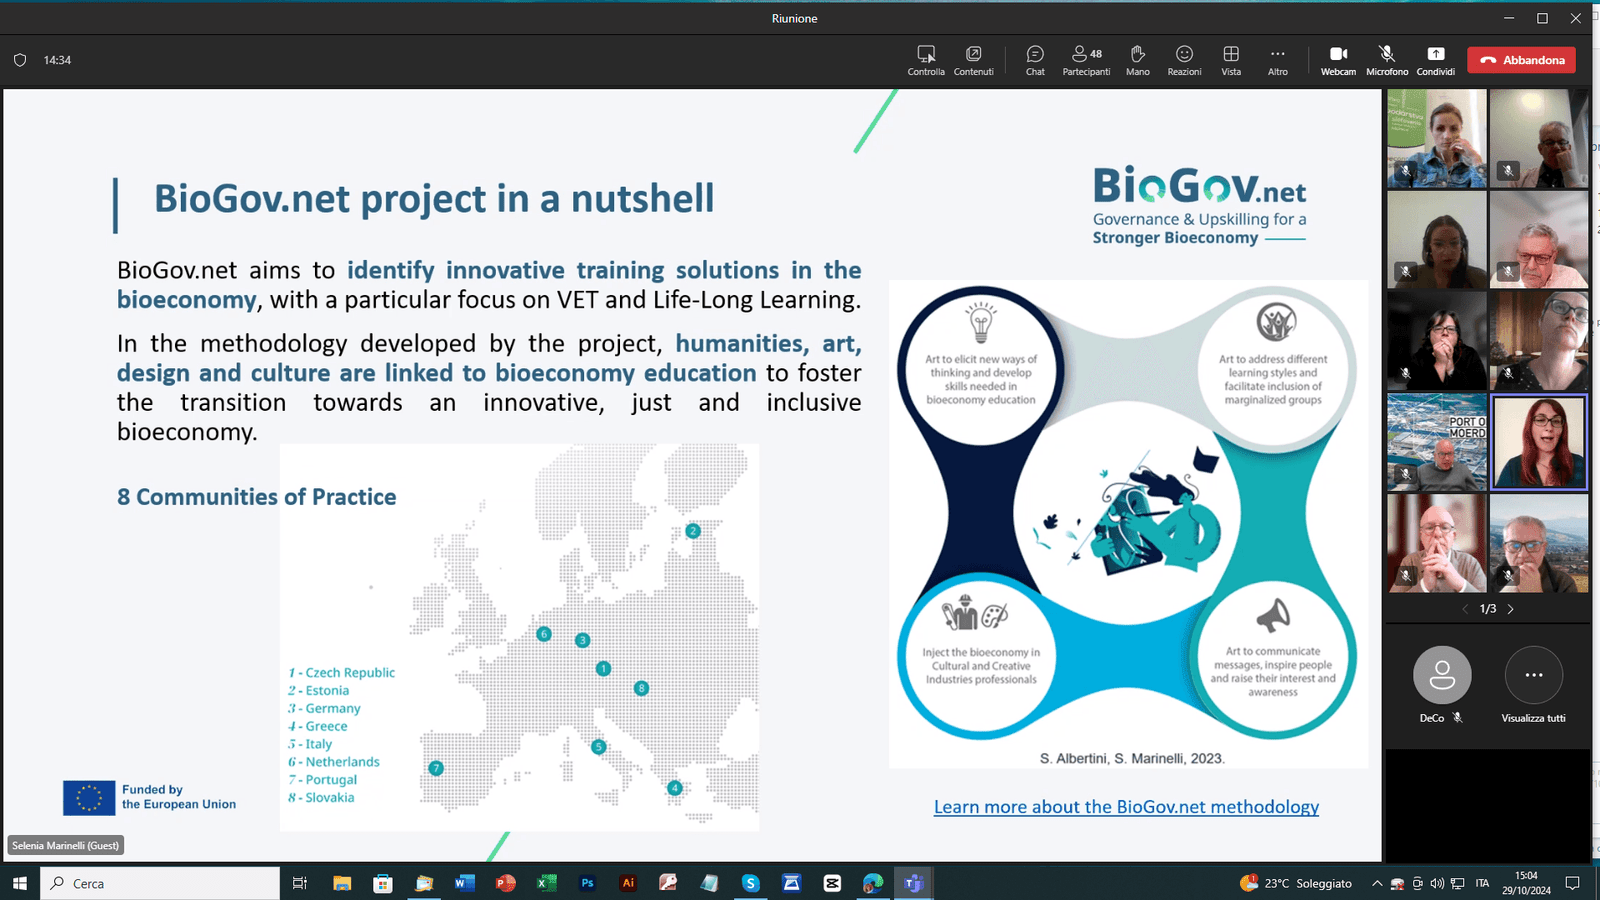Screen dimensions: 1600x900
Task: Open Task View from the taskbar
Action: (299, 883)
